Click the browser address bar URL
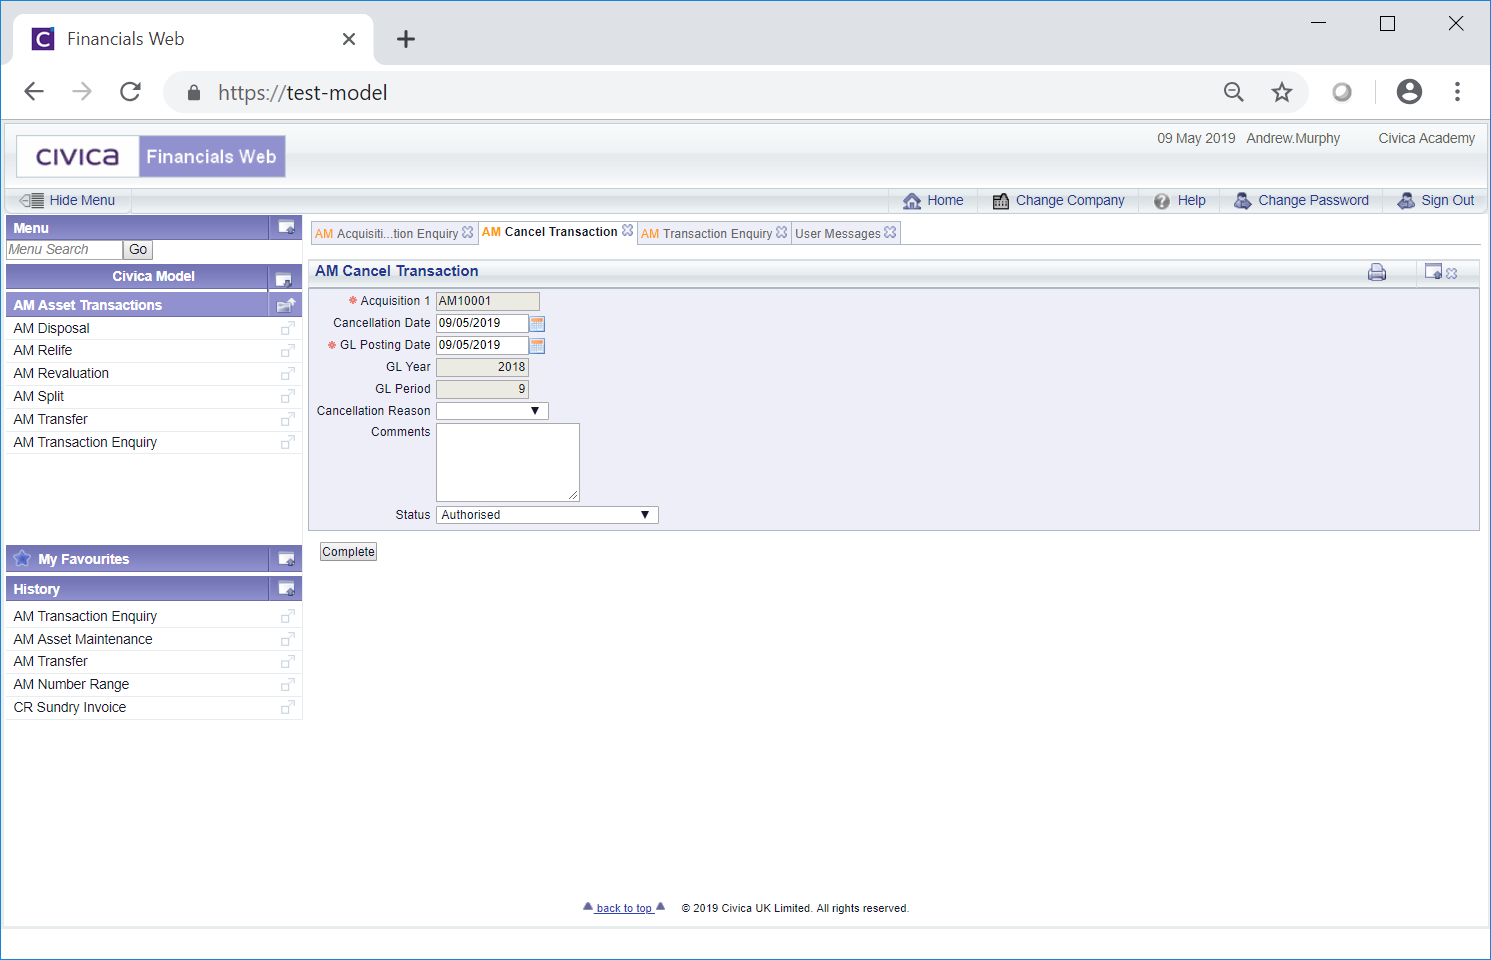1491x960 pixels. (x=302, y=93)
